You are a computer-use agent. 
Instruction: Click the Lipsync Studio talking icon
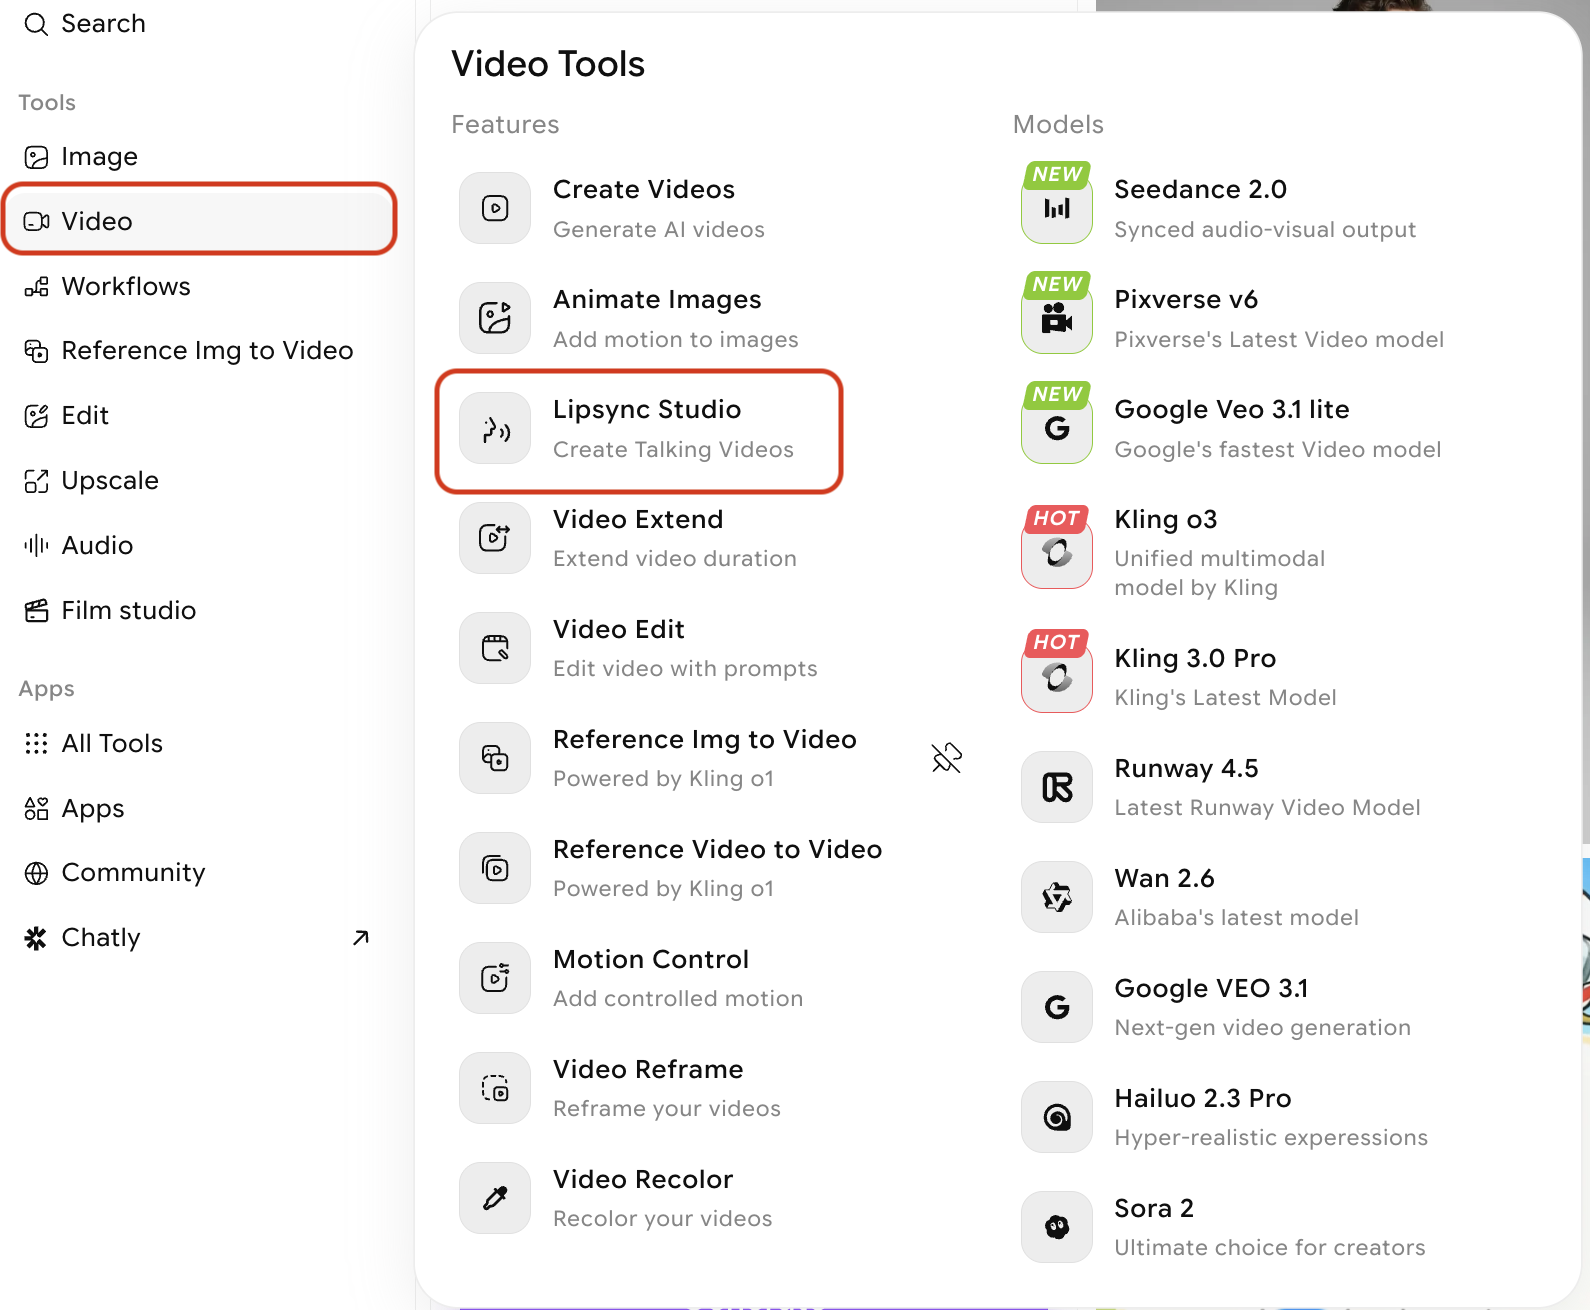click(x=495, y=428)
